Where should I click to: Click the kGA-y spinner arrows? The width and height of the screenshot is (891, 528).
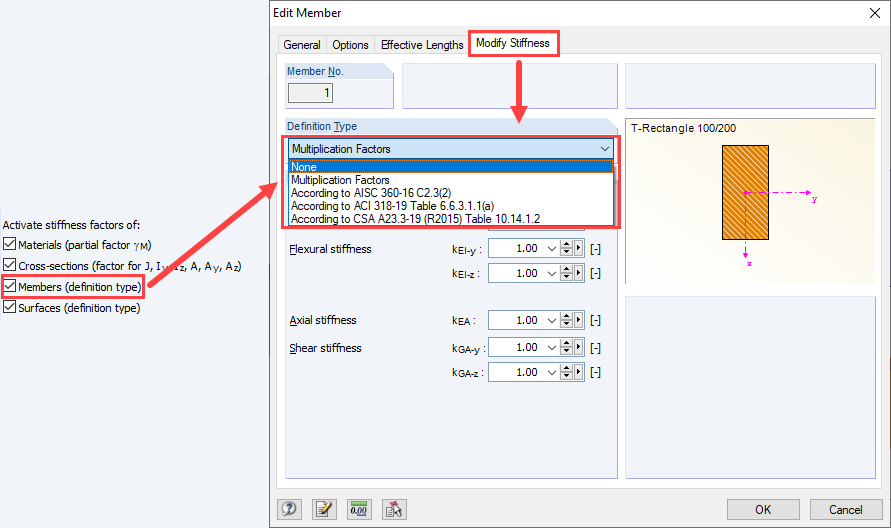pos(567,348)
